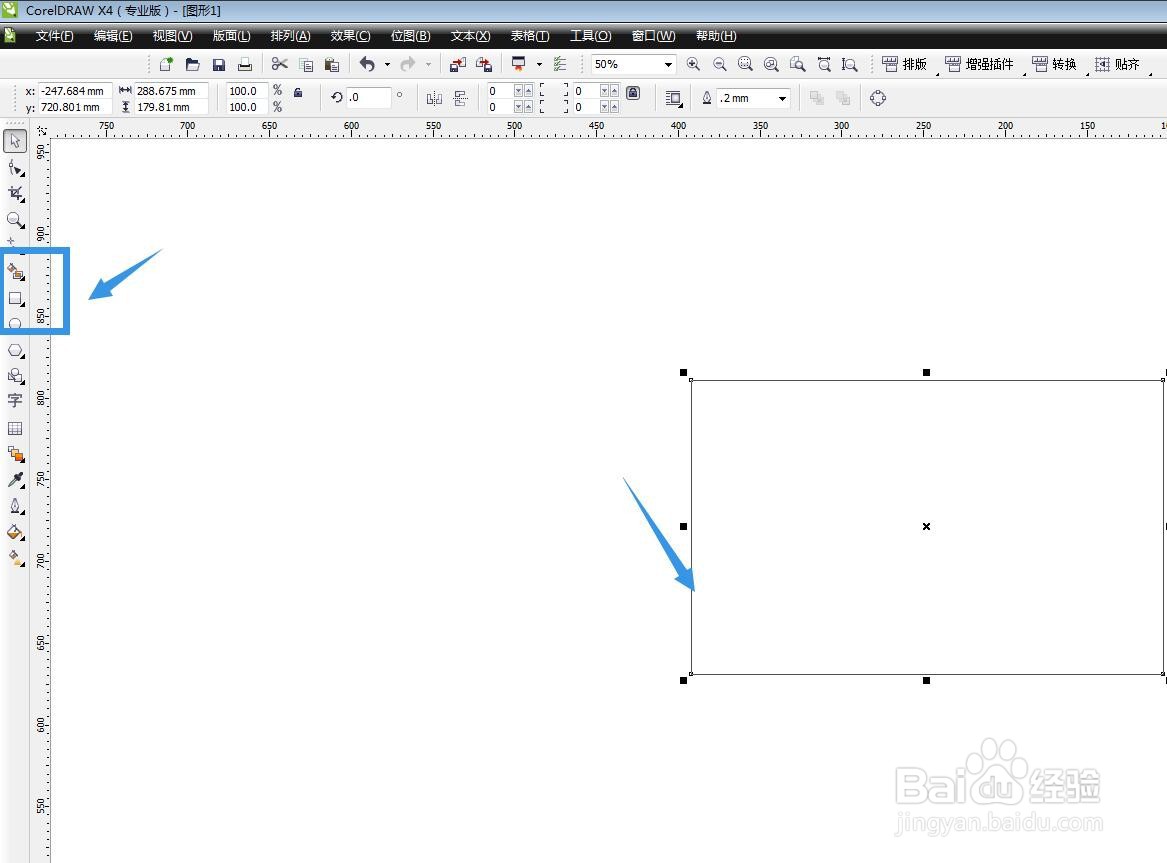The width and height of the screenshot is (1167, 863).
Task: Open the 视图(V) menu
Action: point(173,36)
